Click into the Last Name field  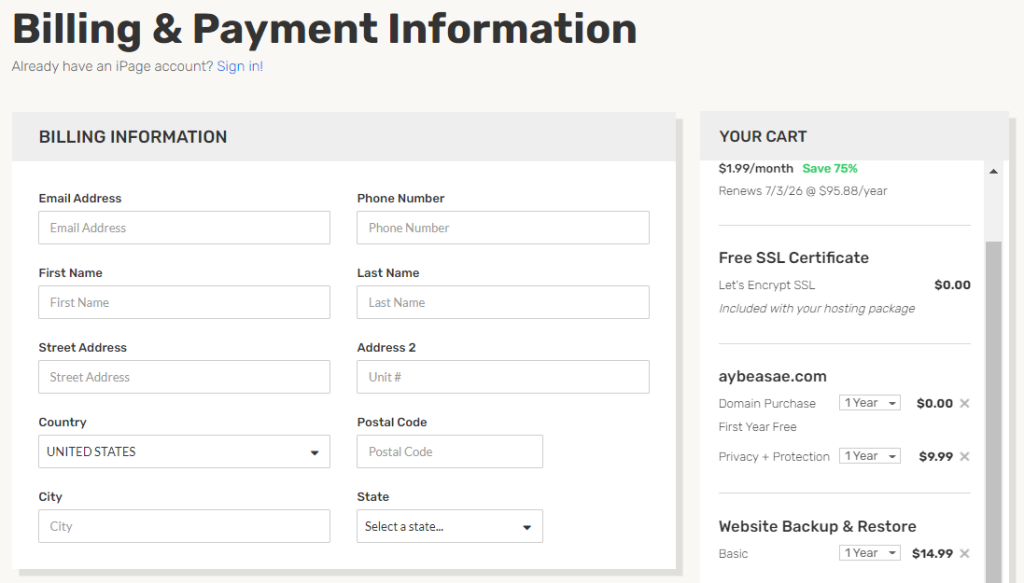(503, 302)
